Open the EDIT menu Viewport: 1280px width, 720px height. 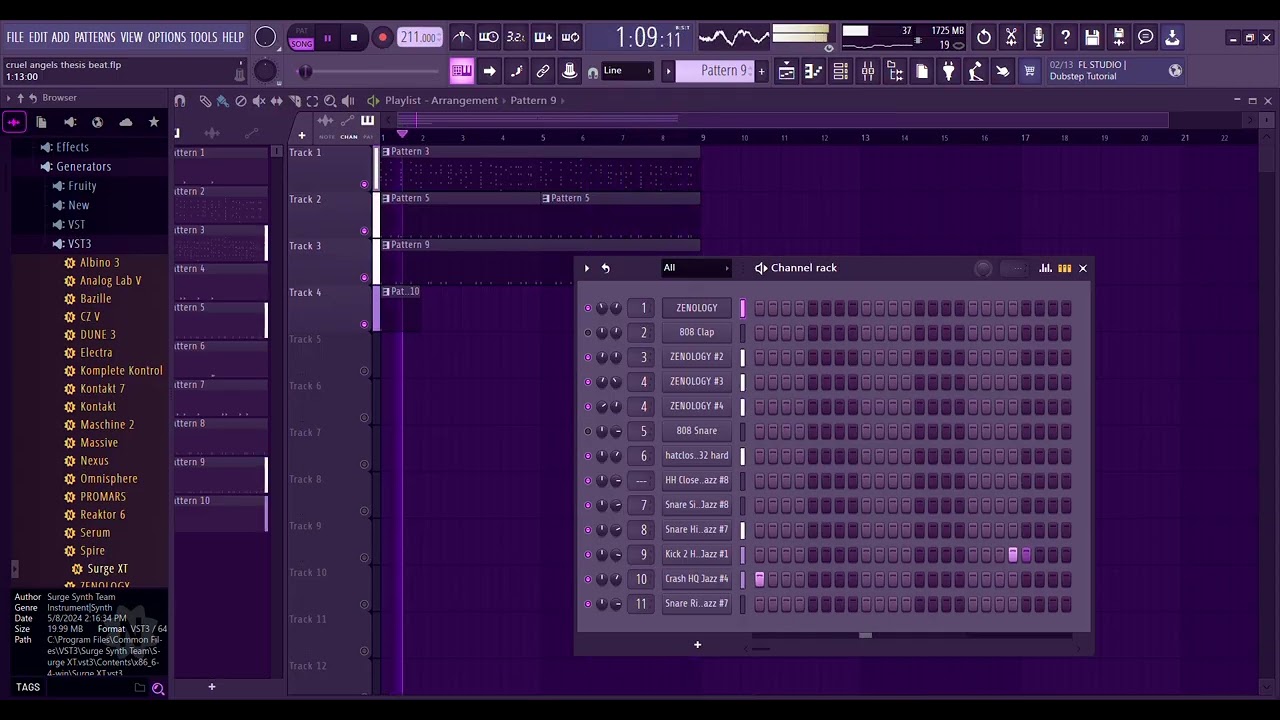[x=38, y=37]
